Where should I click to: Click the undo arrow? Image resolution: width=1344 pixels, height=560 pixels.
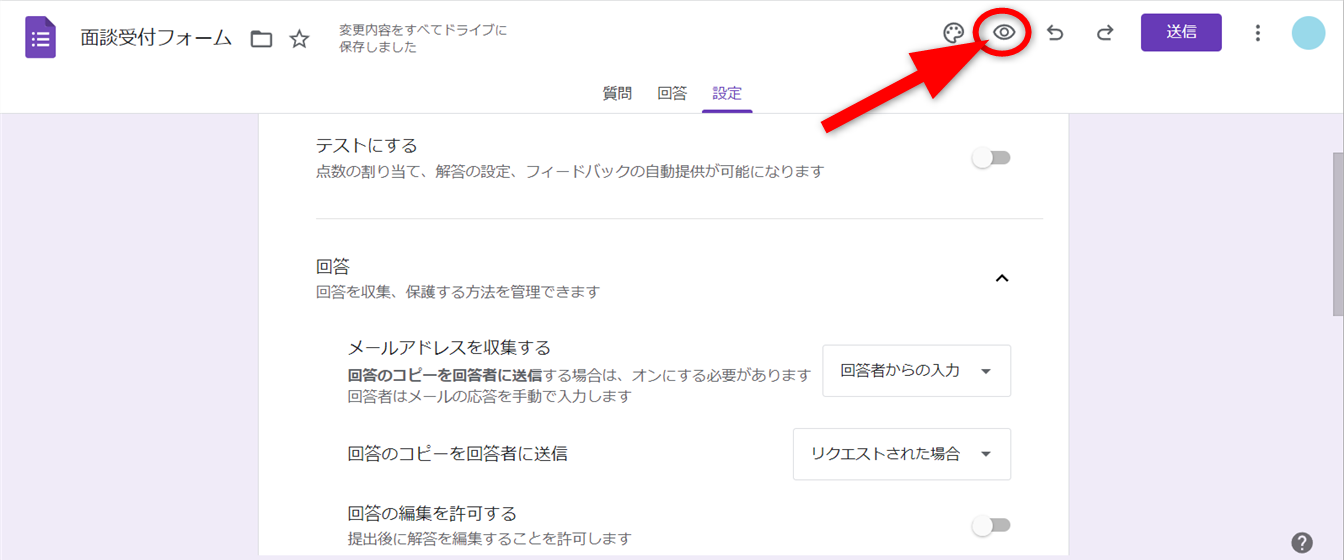1055,33
